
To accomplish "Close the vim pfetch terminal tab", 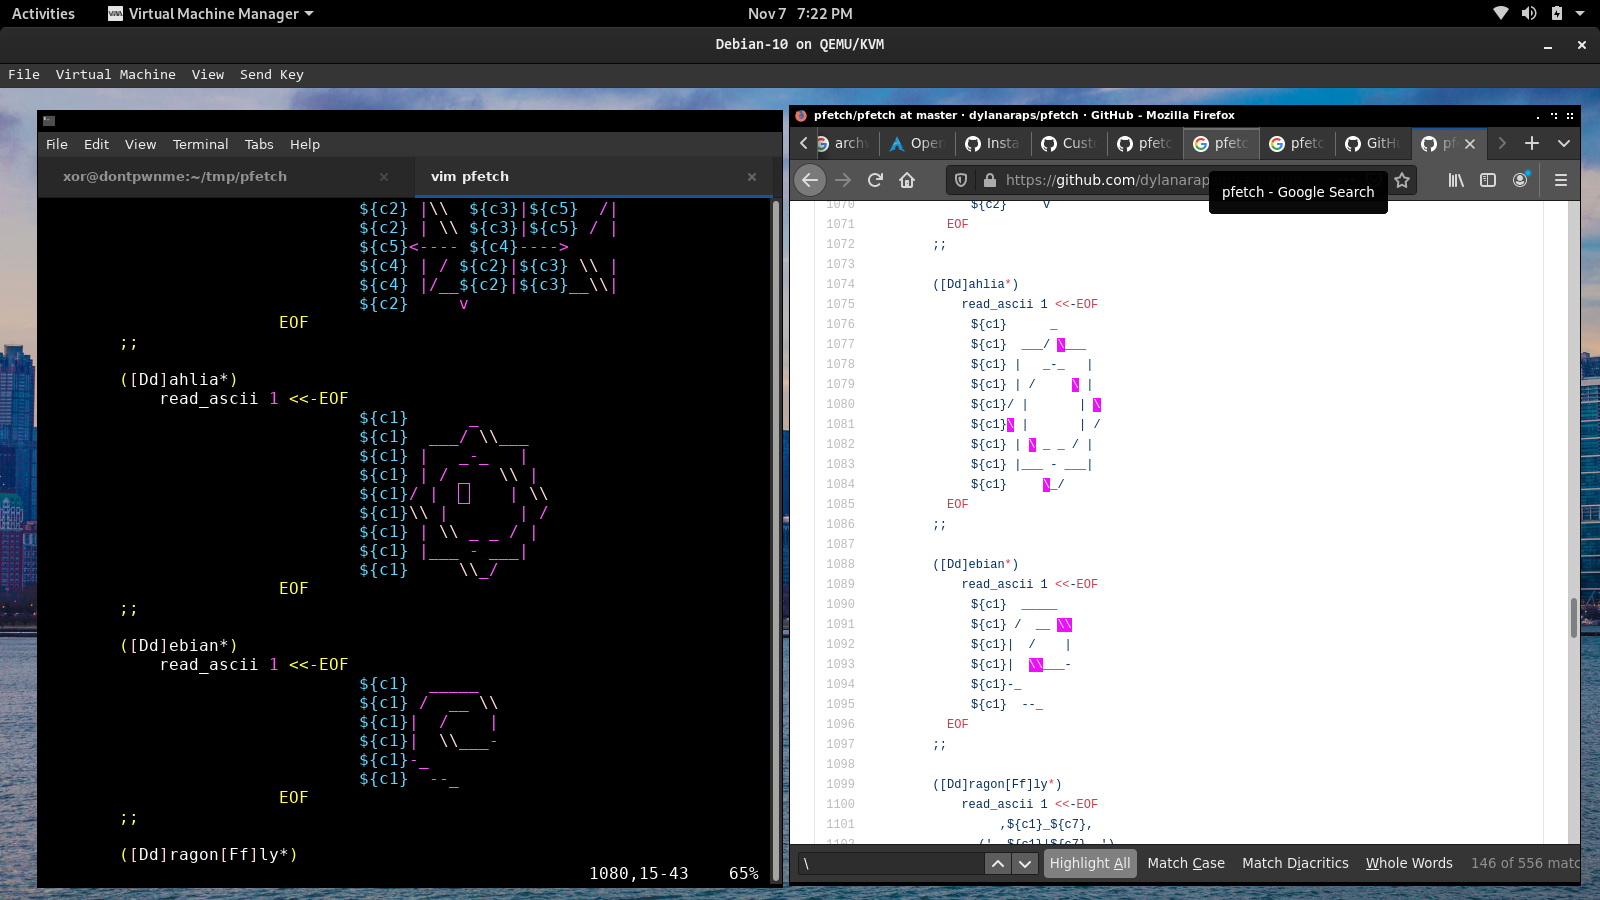I will tap(752, 177).
